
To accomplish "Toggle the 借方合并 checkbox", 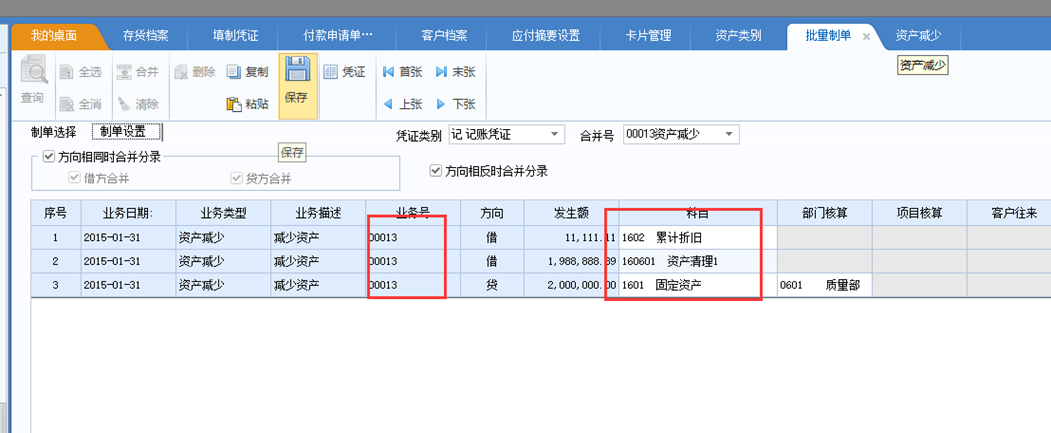I will coord(74,178).
